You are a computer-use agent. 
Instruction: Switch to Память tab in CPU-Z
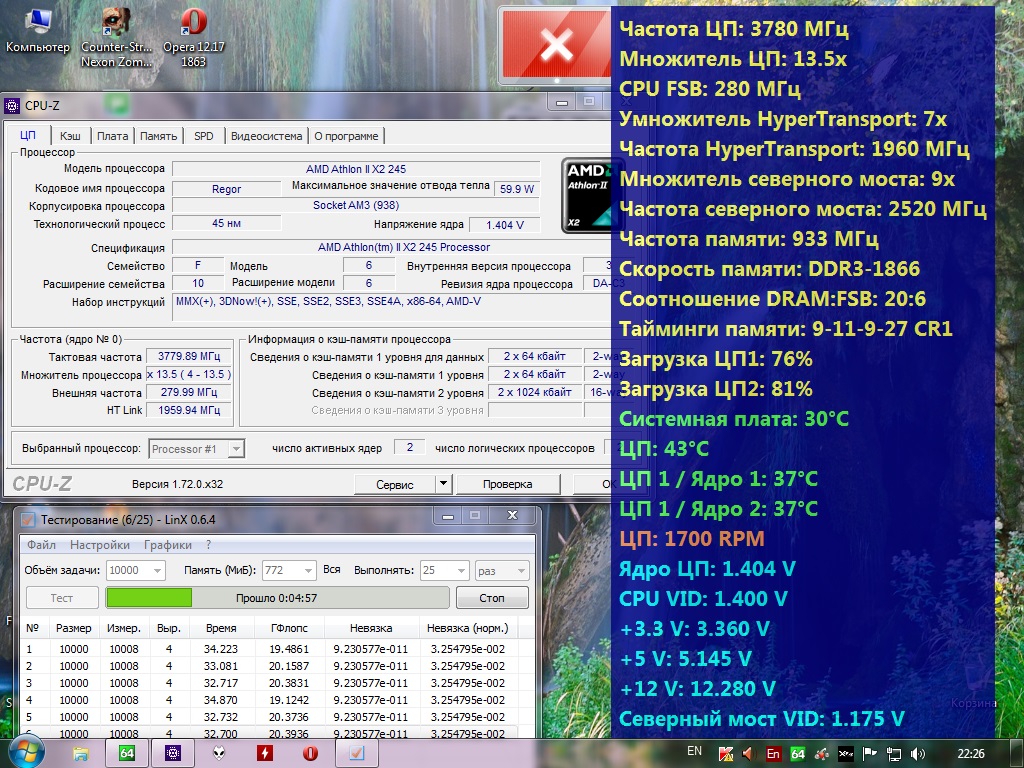(x=159, y=136)
